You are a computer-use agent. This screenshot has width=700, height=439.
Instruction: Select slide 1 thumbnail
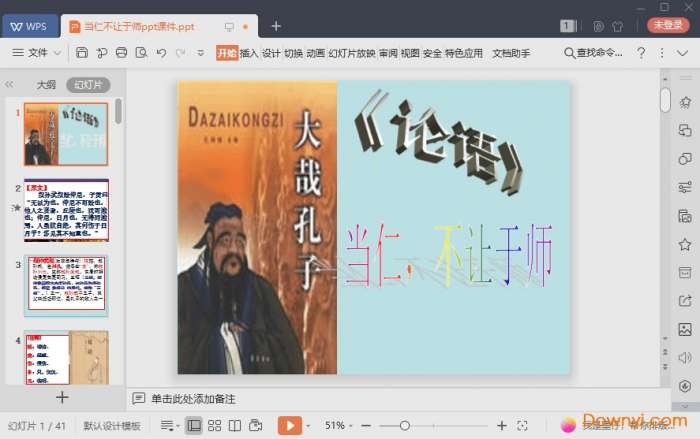66,134
